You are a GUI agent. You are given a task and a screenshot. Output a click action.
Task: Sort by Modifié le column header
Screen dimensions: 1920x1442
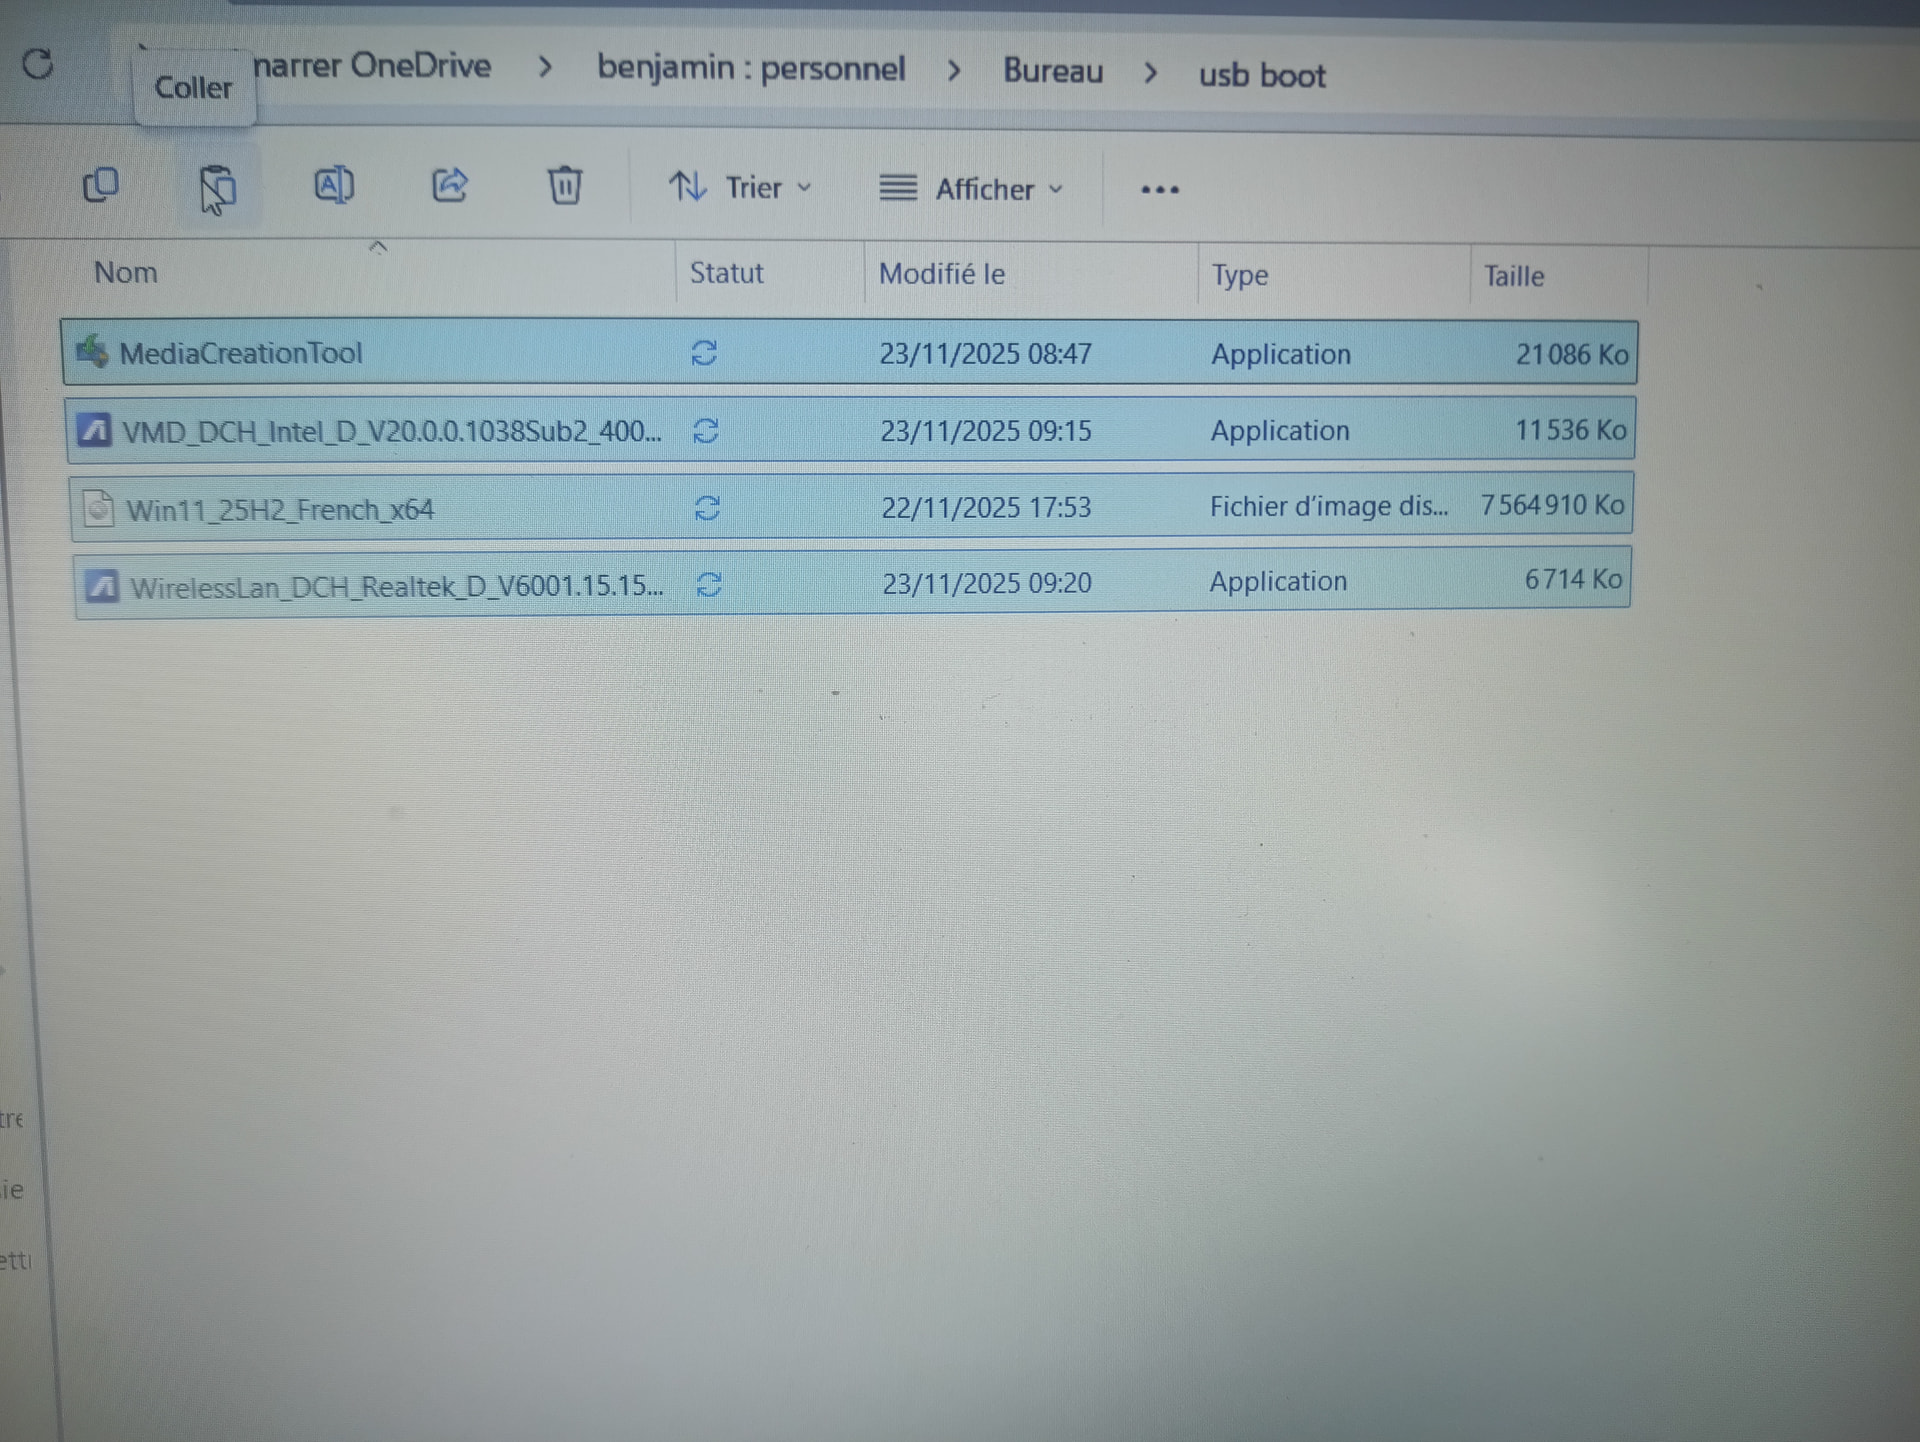[x=942, y=274]
